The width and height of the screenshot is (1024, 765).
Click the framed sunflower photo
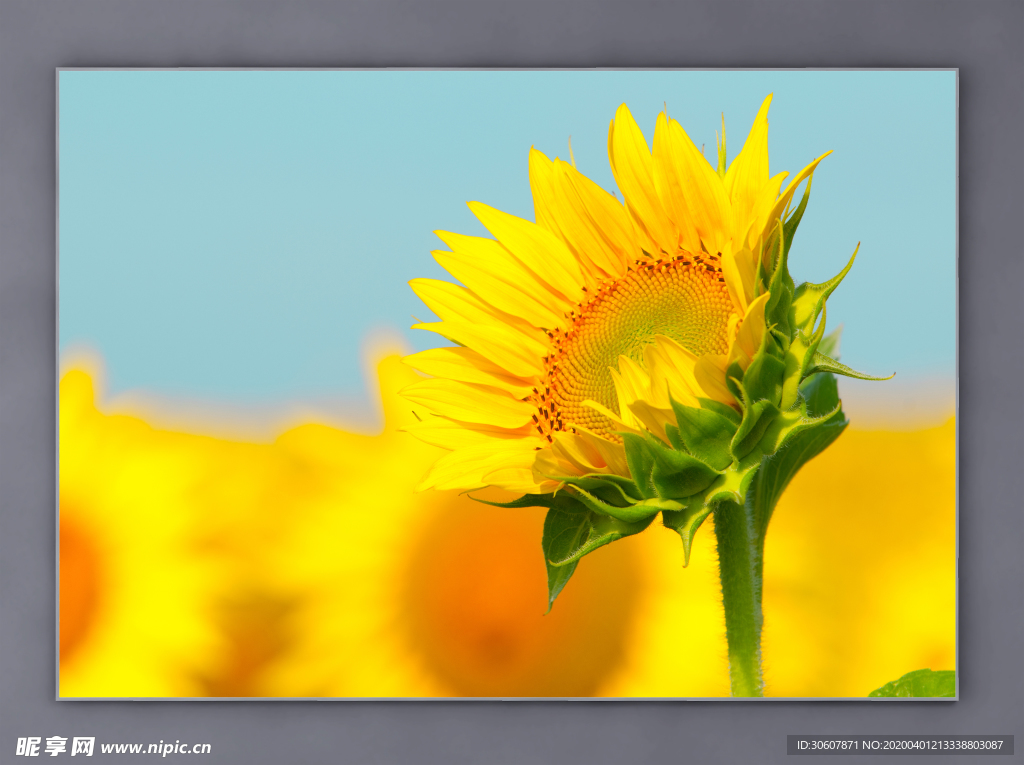pyautogui.click(x=507, y=383)
